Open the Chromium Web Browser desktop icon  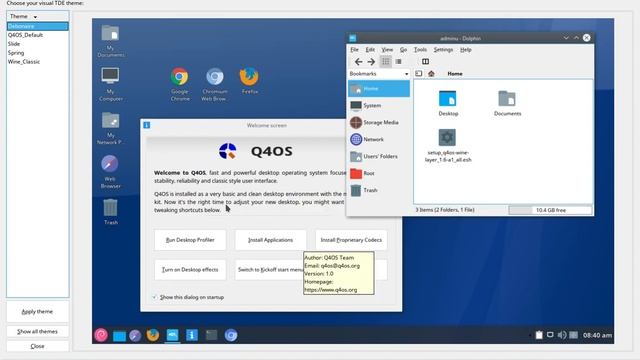pyautogui.click(x=214, y=84)
